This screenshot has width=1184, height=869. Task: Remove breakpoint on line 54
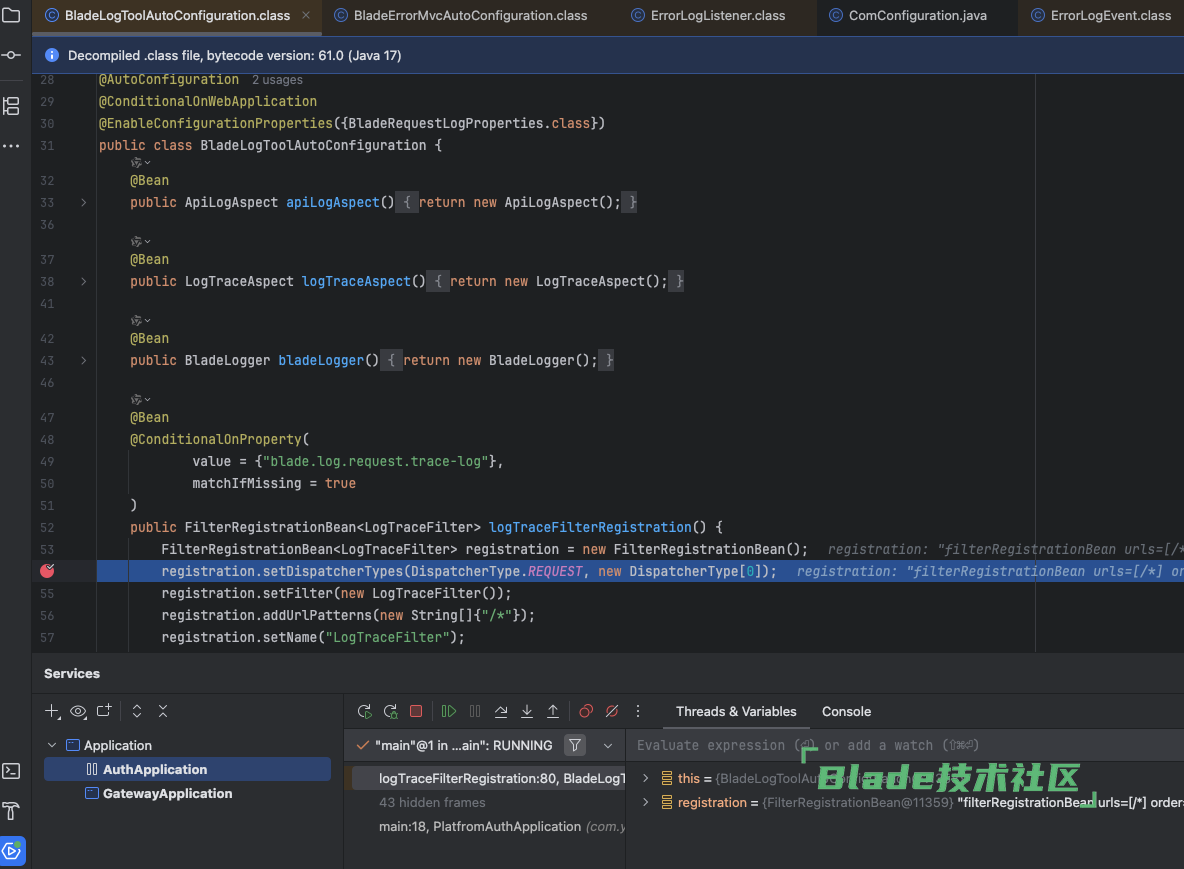pyautogui.click(x=46, y=571)
